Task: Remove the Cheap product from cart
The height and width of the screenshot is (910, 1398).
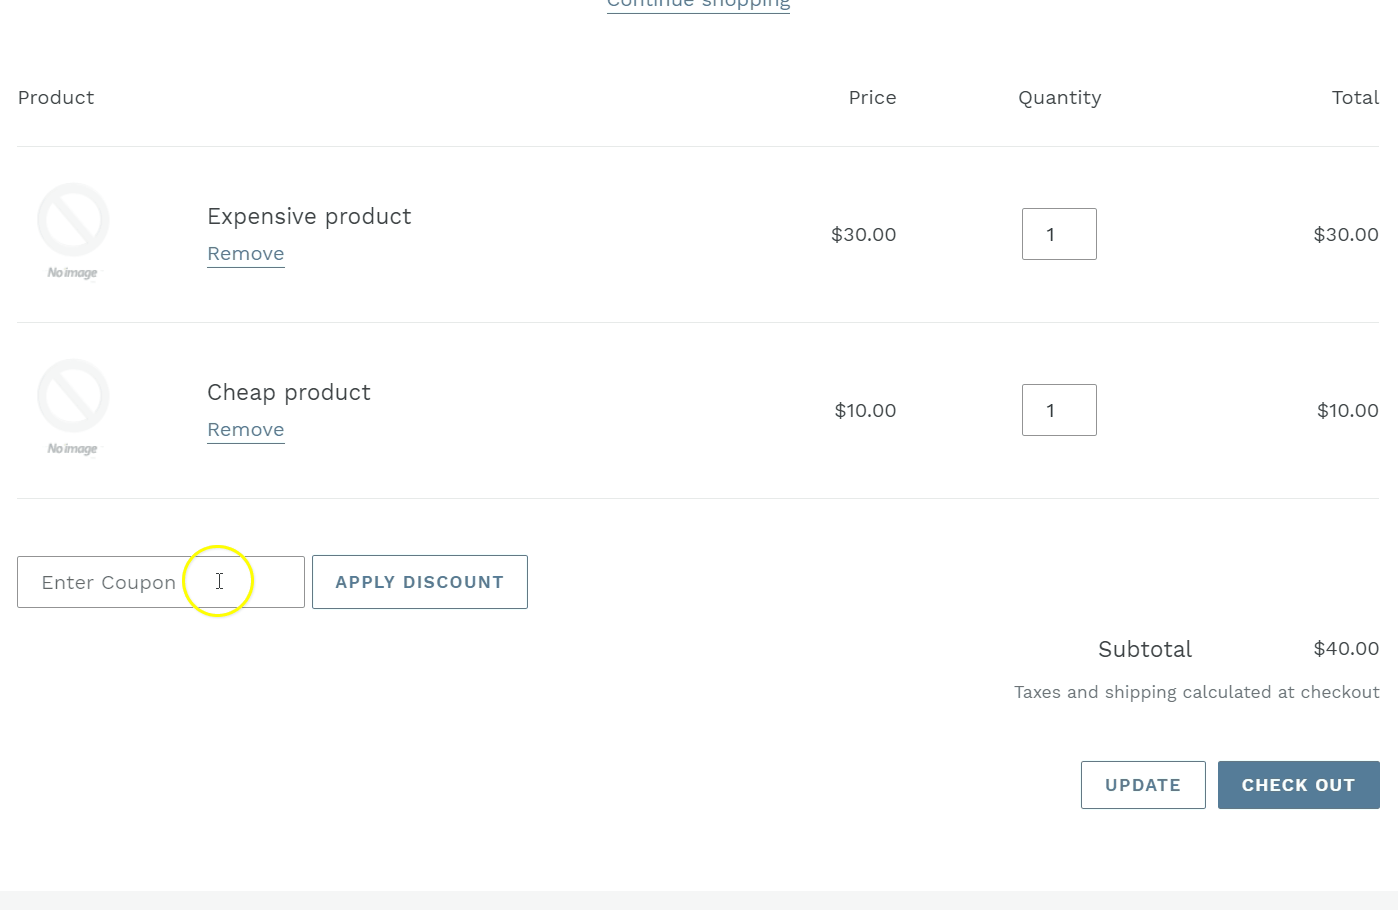Action: point(245,430)
